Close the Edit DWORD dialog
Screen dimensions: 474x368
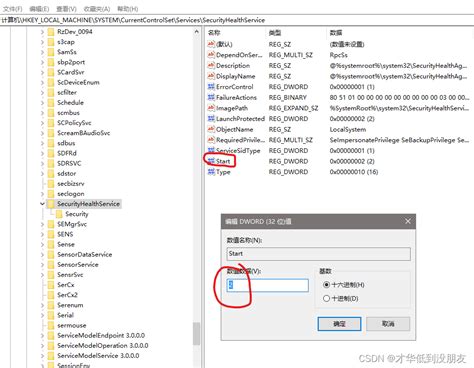point(408,221)
